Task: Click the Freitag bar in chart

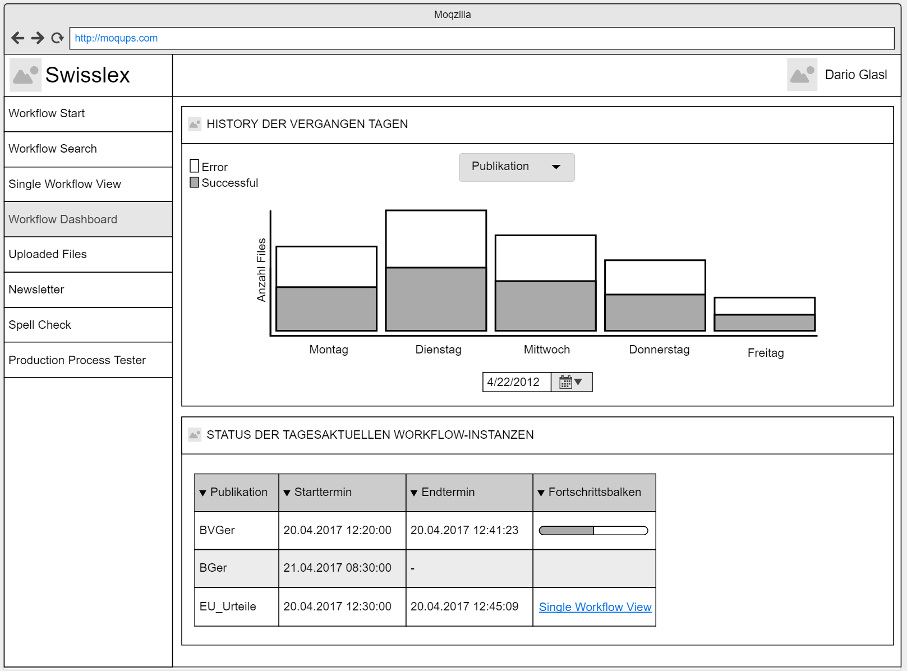Action: pyautogui.click(x=764, y=315)
